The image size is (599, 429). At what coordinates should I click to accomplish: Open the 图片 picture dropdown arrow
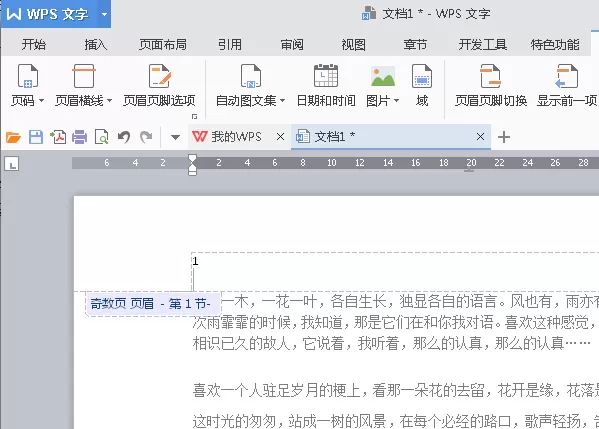pos(396,101)
